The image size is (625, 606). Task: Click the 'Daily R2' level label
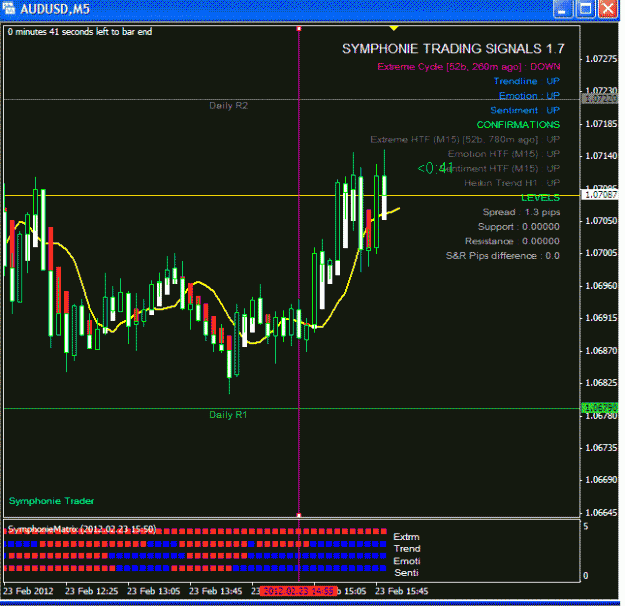point(228,106)
